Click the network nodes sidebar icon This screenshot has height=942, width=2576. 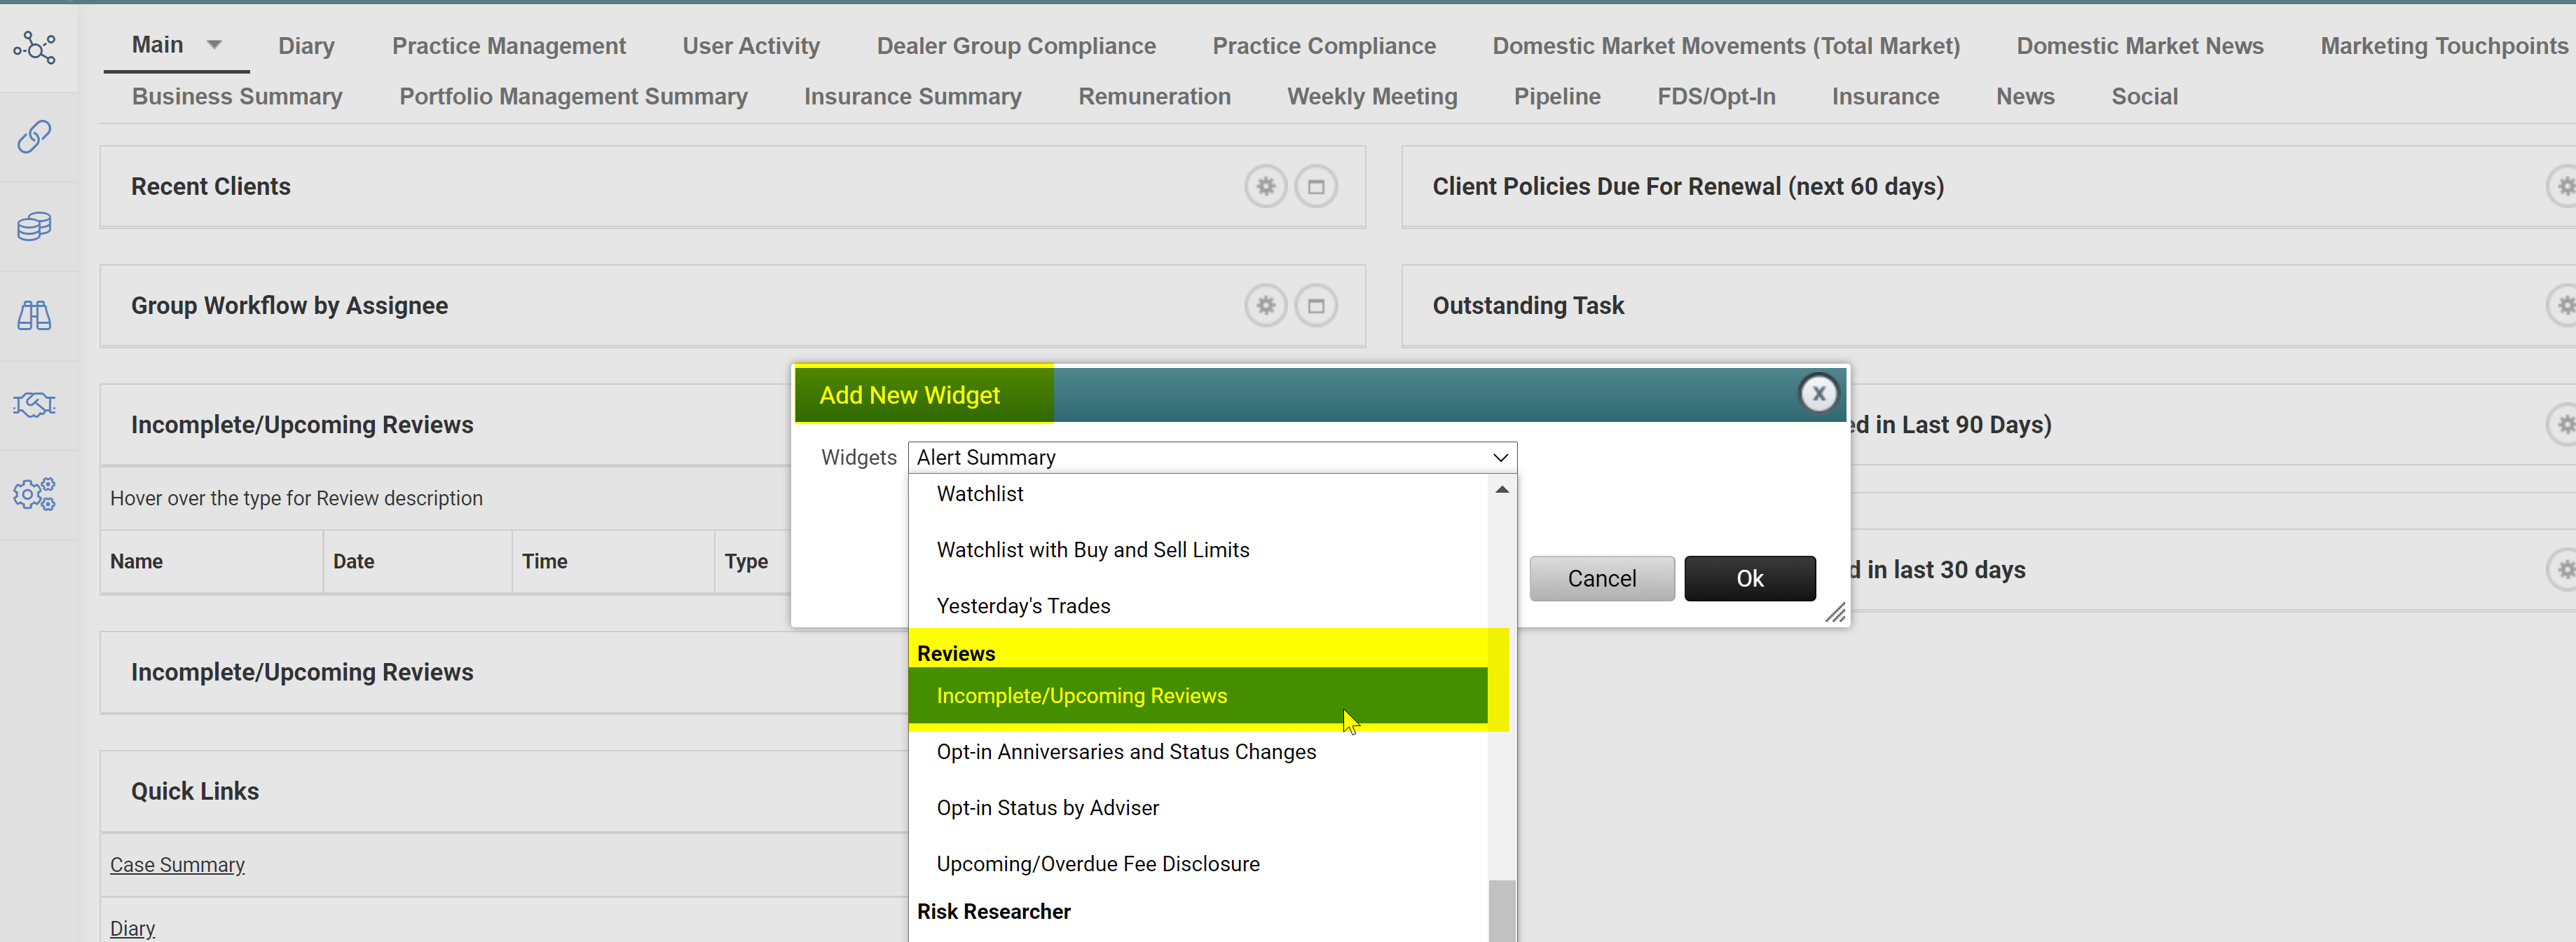pyautogui.click(x=35, y=47)
